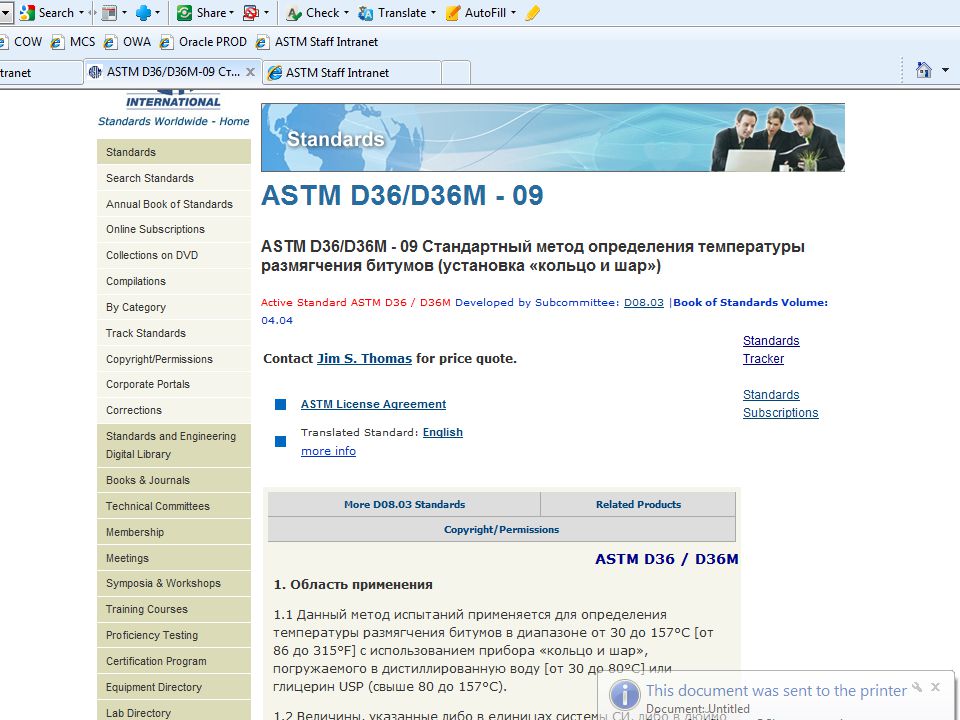960x720 pixels.
Task: Select Standards in the sidebar menu
Action: click(174, 152)
